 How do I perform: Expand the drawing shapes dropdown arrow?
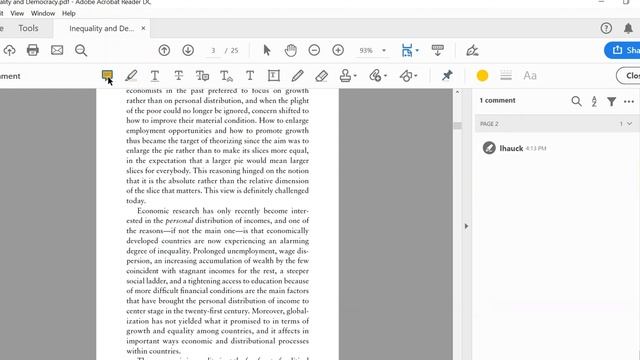[416, 76]
